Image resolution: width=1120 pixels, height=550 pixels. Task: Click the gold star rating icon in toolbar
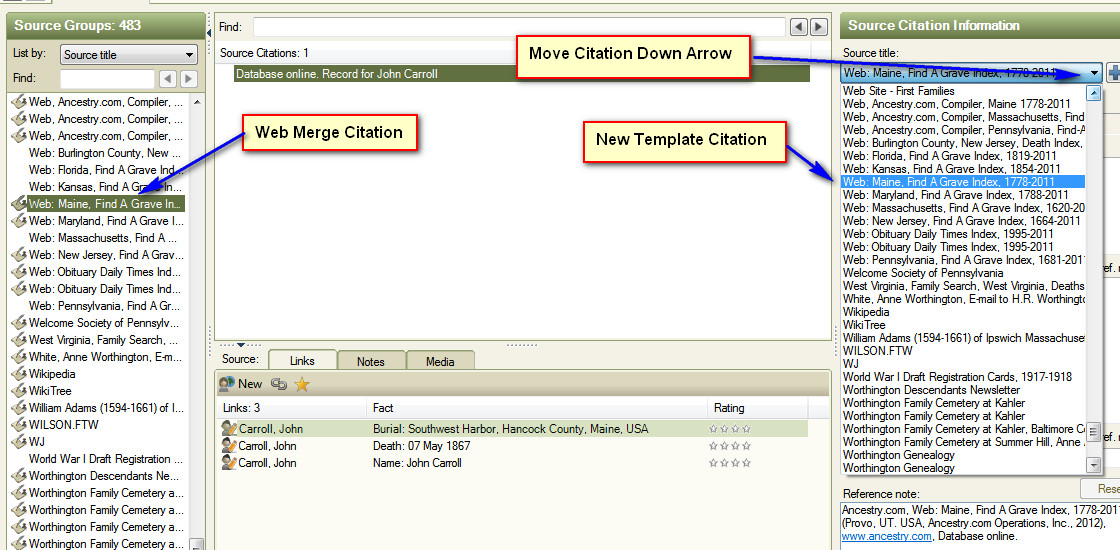[x=302, y=384]
